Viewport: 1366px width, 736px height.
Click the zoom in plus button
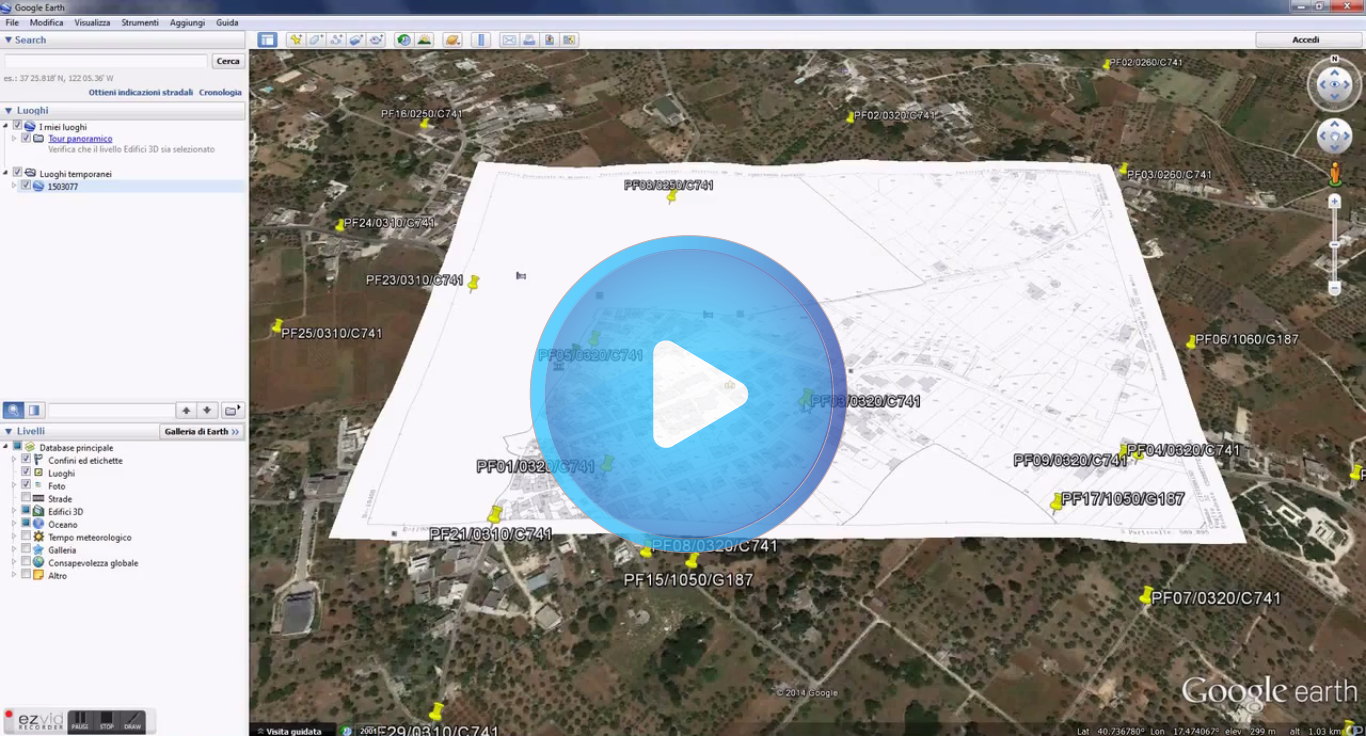click(1334, 202)
